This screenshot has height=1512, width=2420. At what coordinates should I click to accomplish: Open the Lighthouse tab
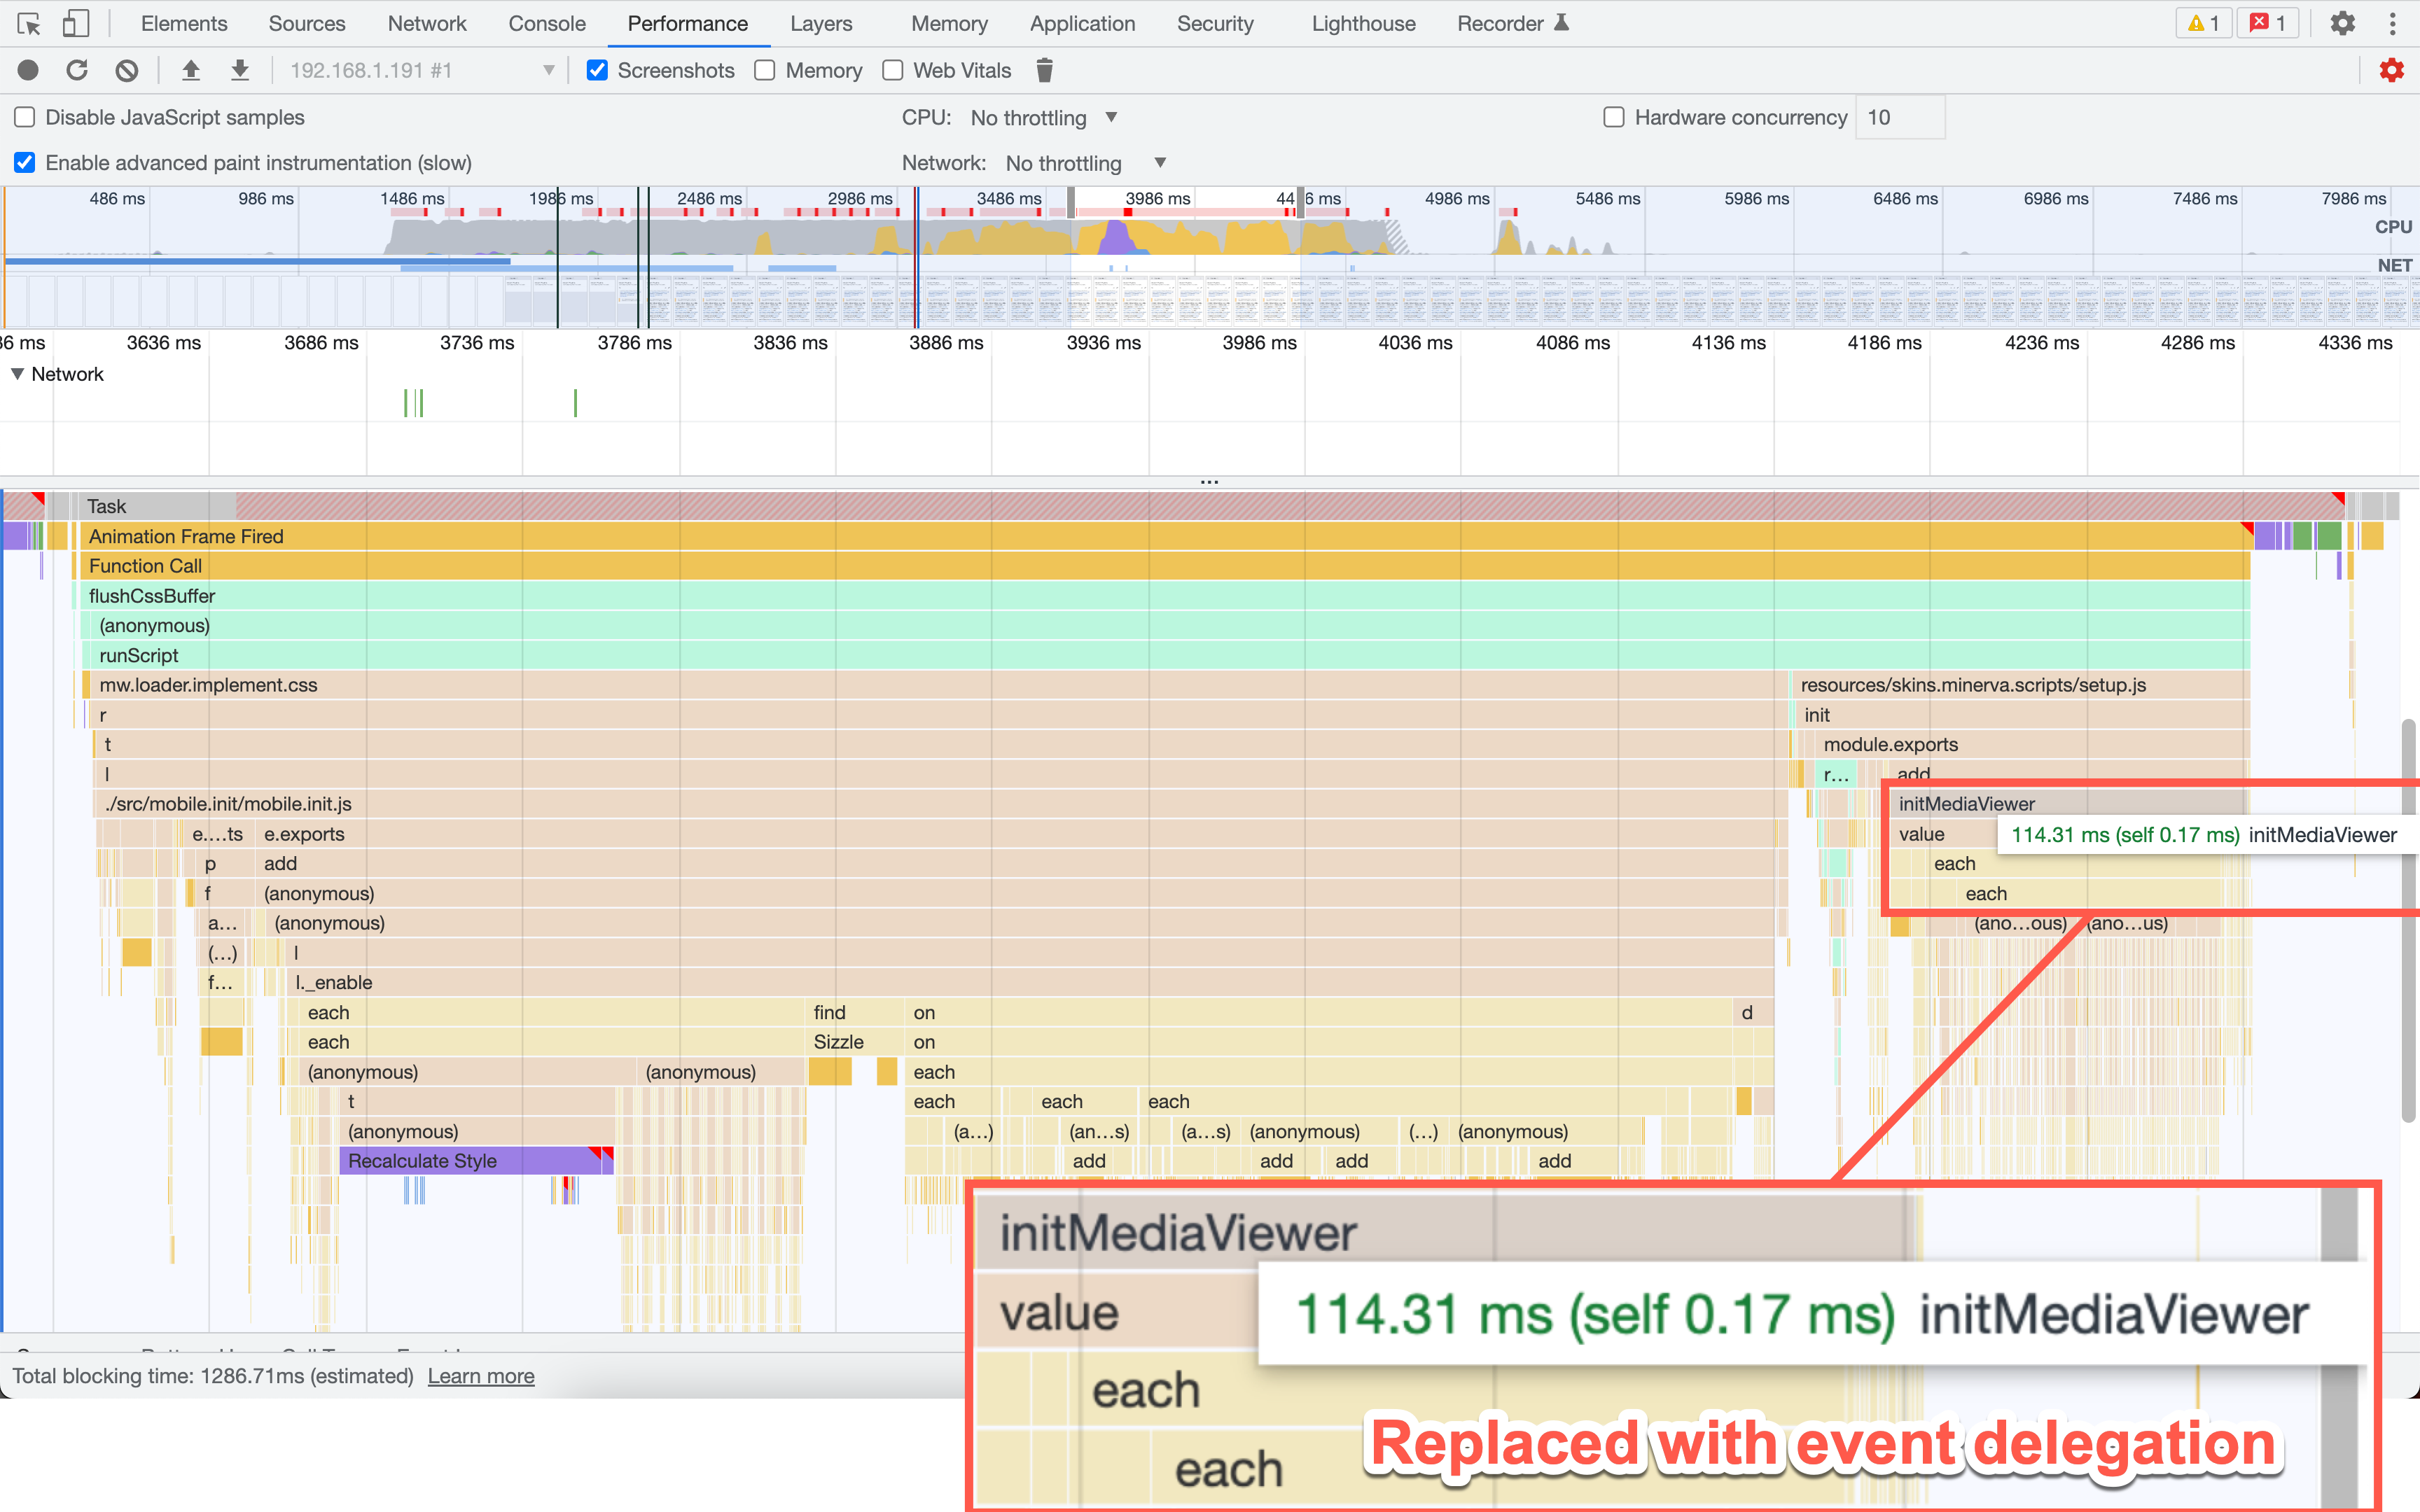coord(1363,23)
